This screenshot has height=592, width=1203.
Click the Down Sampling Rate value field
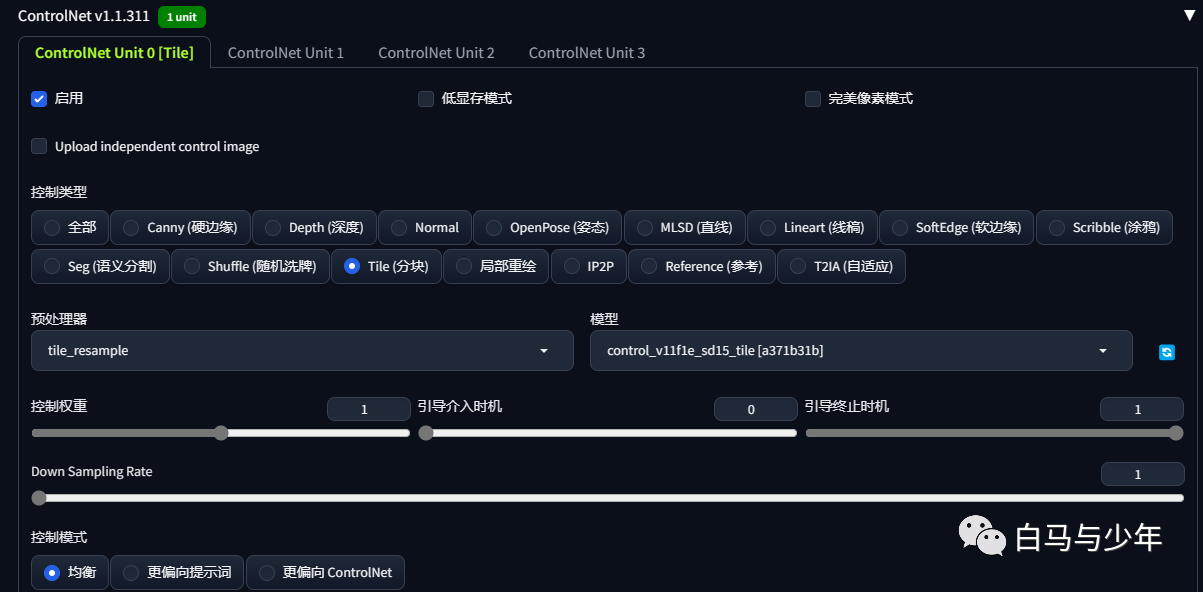(x=1142, y=474)
